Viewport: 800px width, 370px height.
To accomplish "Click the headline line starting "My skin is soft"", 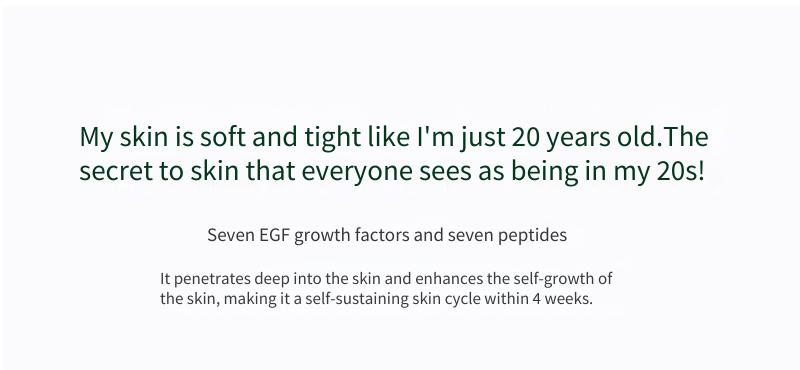I will tap(394, 138).
